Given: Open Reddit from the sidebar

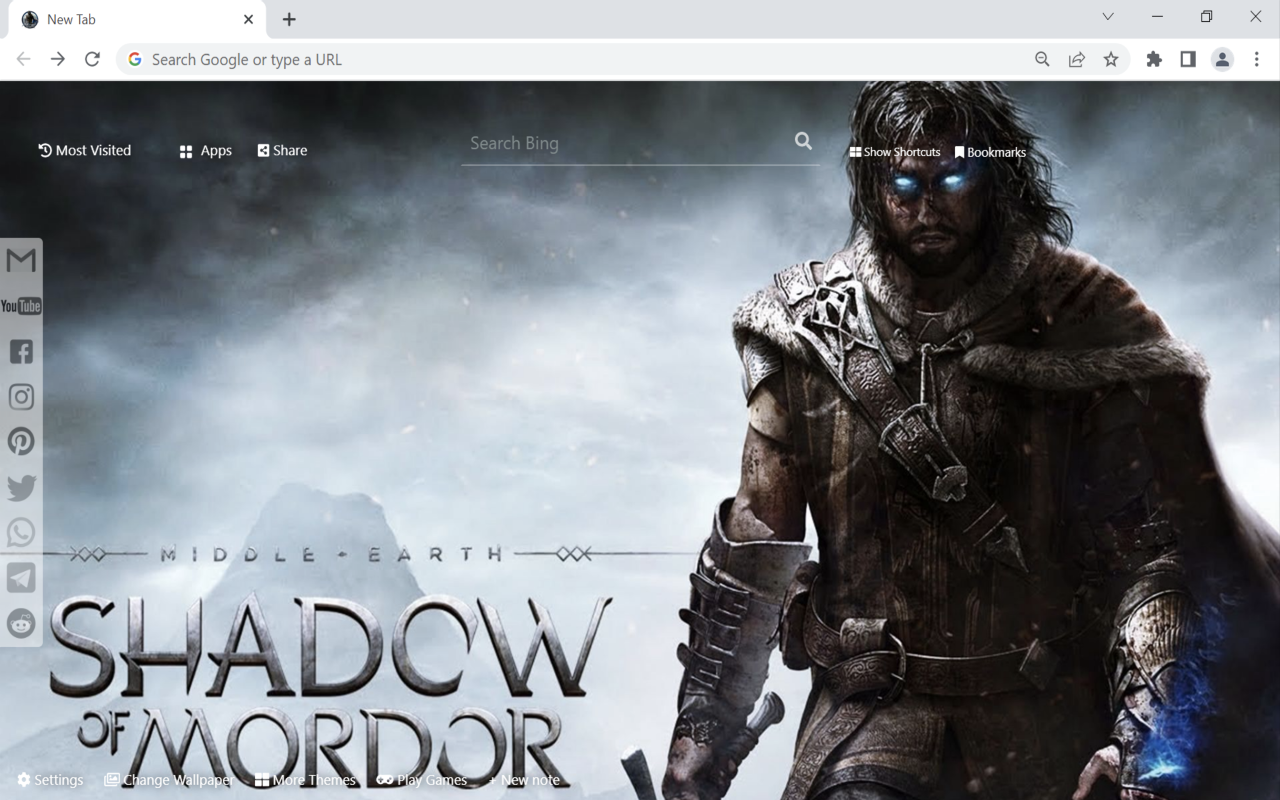Looking at the screenshot, I should click(21, 624).
